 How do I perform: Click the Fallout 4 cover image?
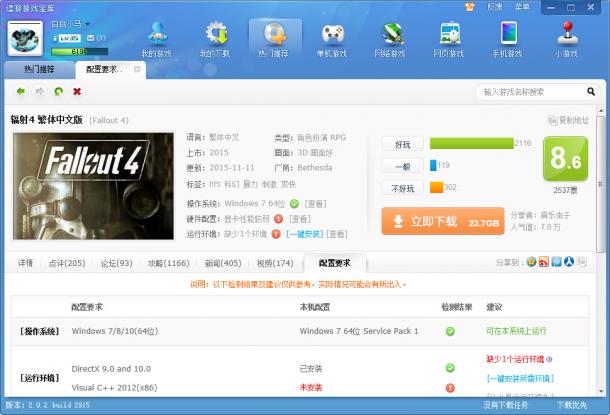[x=93, y=186]
